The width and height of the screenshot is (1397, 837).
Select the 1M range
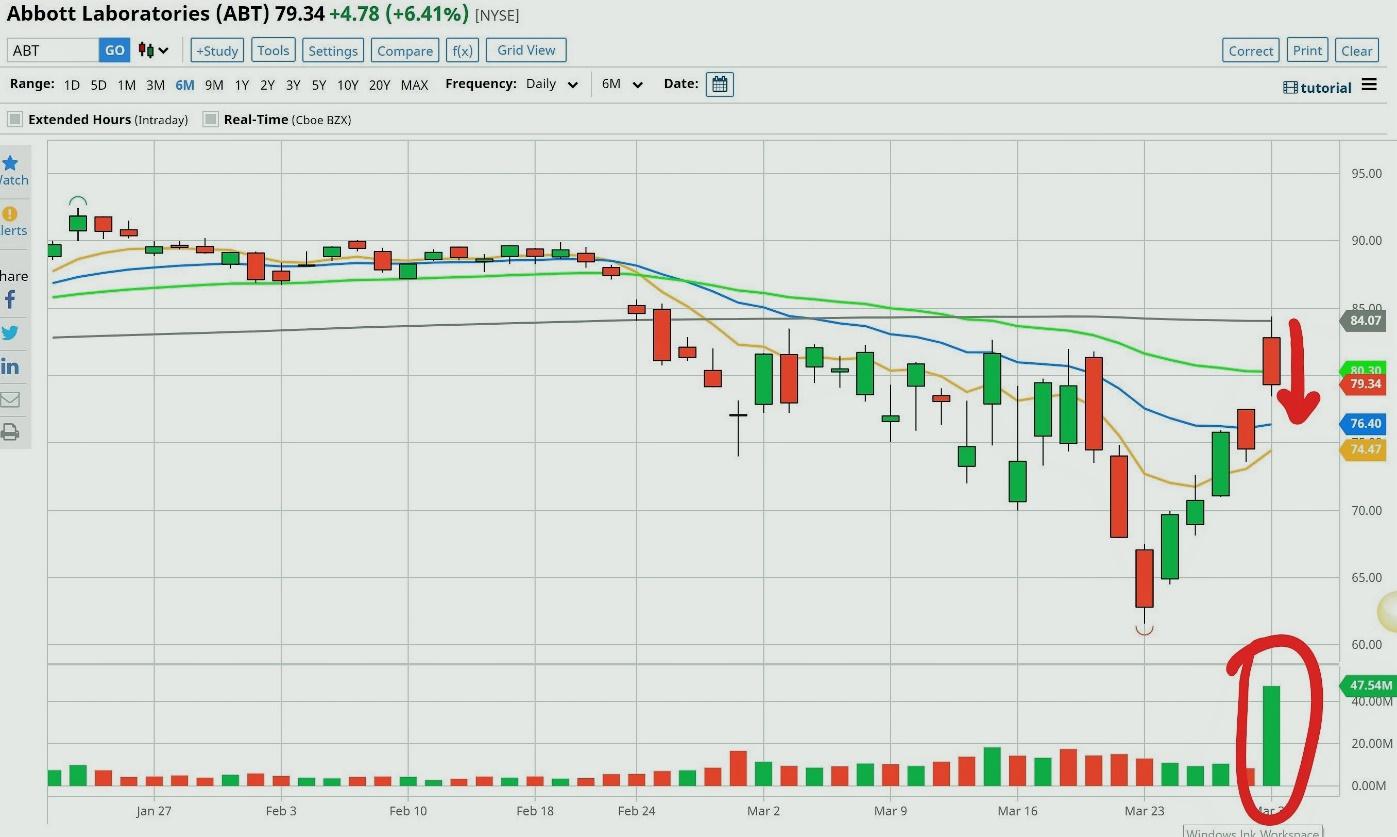click(x=126, y=85)
